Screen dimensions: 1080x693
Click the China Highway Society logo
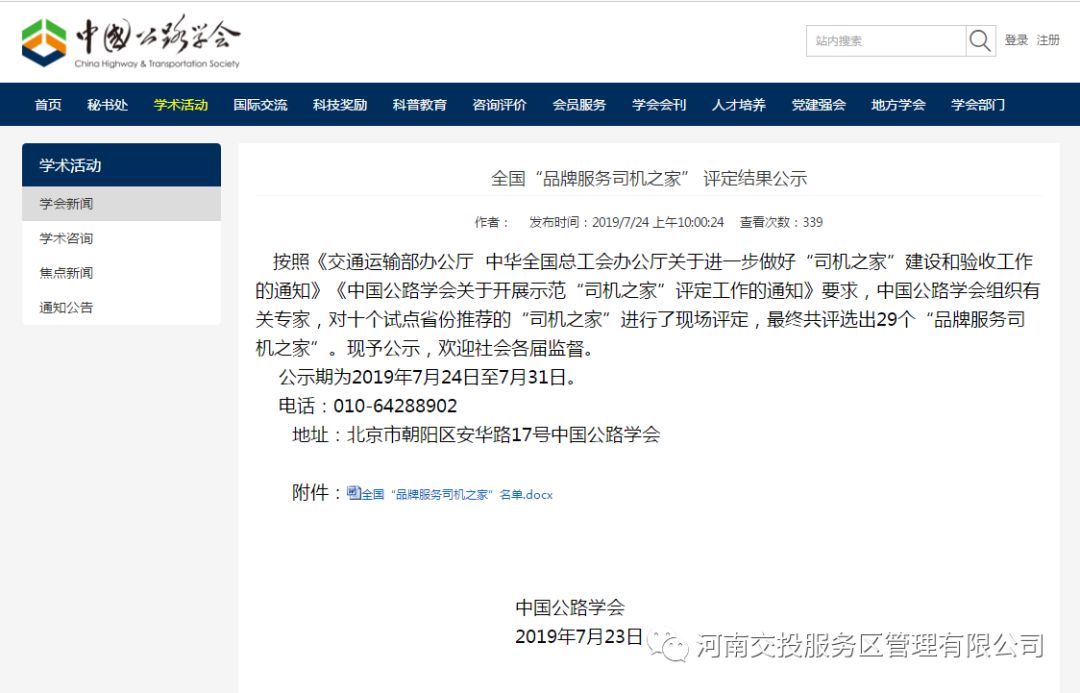pos(131,42)
